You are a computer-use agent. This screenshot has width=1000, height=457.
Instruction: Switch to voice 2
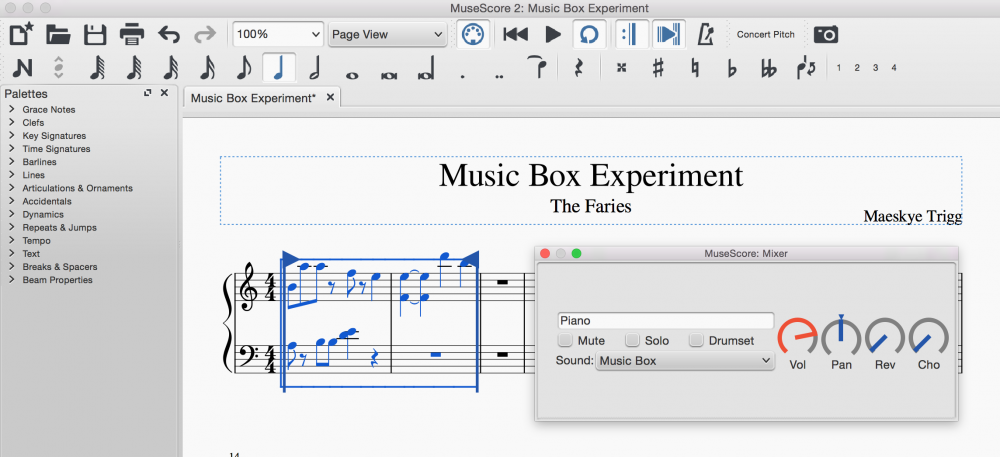pyautogui.click(x=857, y=68)
